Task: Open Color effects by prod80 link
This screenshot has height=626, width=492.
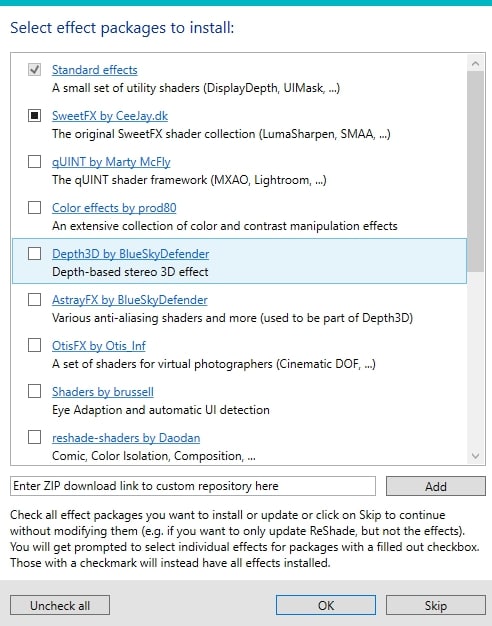Action: click(114, 208)
